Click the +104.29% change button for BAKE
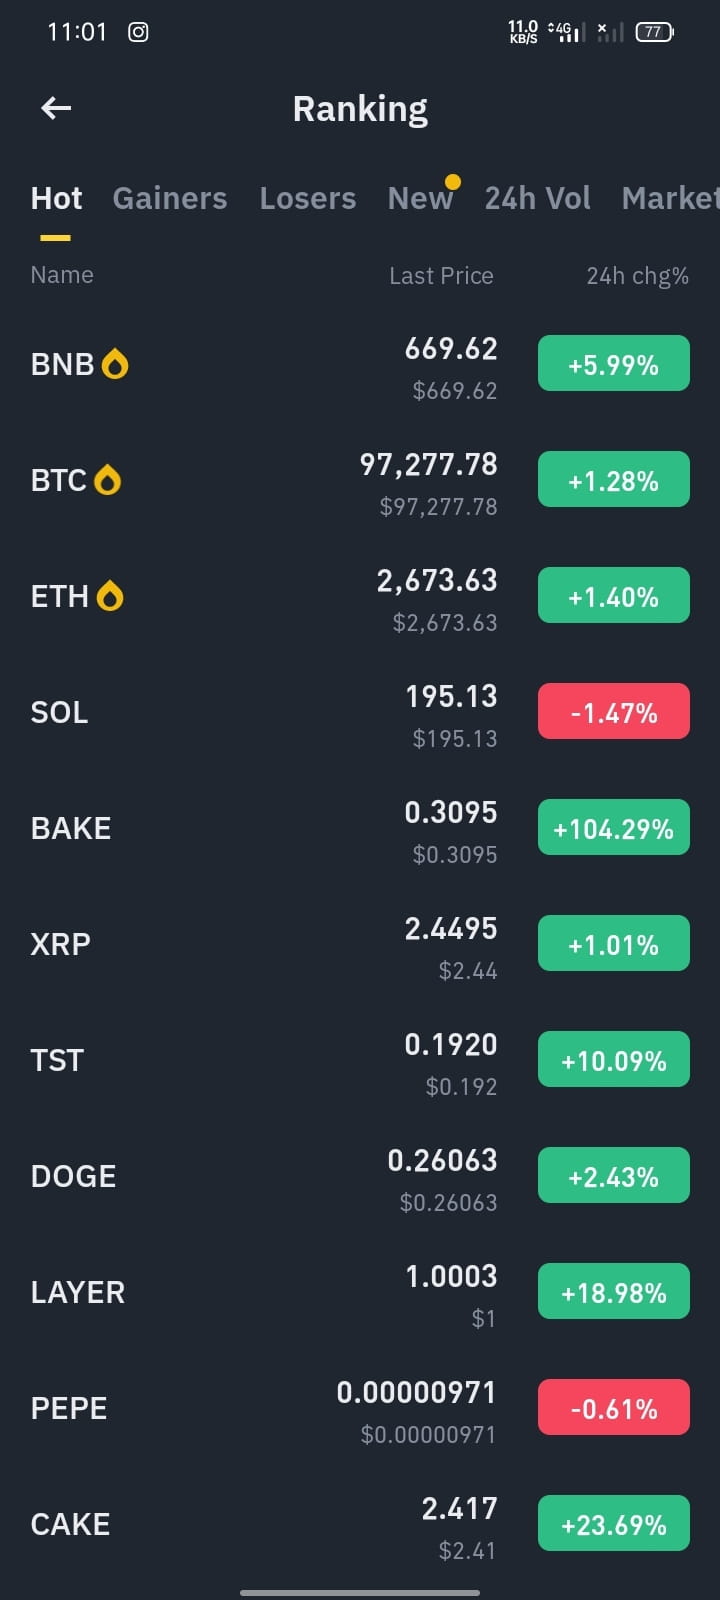Image resolution: width=720 pixels, height=1600 pixels. pos(614,827)
